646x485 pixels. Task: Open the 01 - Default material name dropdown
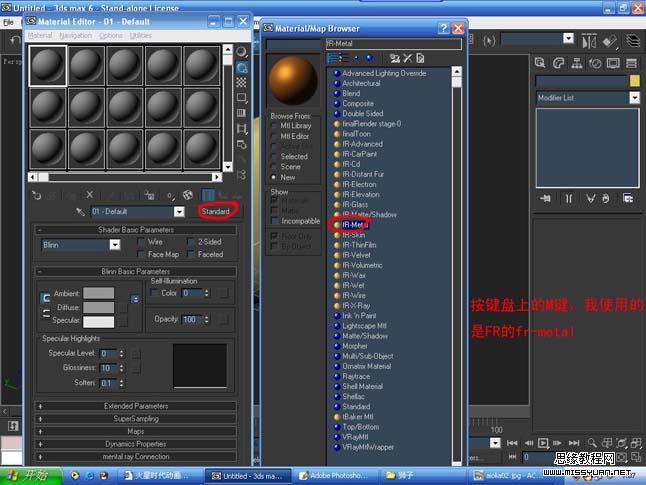click(x=179, y=212)
